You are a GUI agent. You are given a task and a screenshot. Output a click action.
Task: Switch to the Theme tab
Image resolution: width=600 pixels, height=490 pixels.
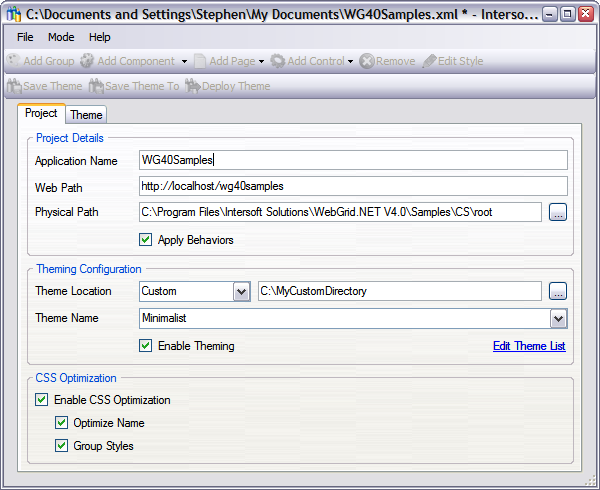[86, 115]
